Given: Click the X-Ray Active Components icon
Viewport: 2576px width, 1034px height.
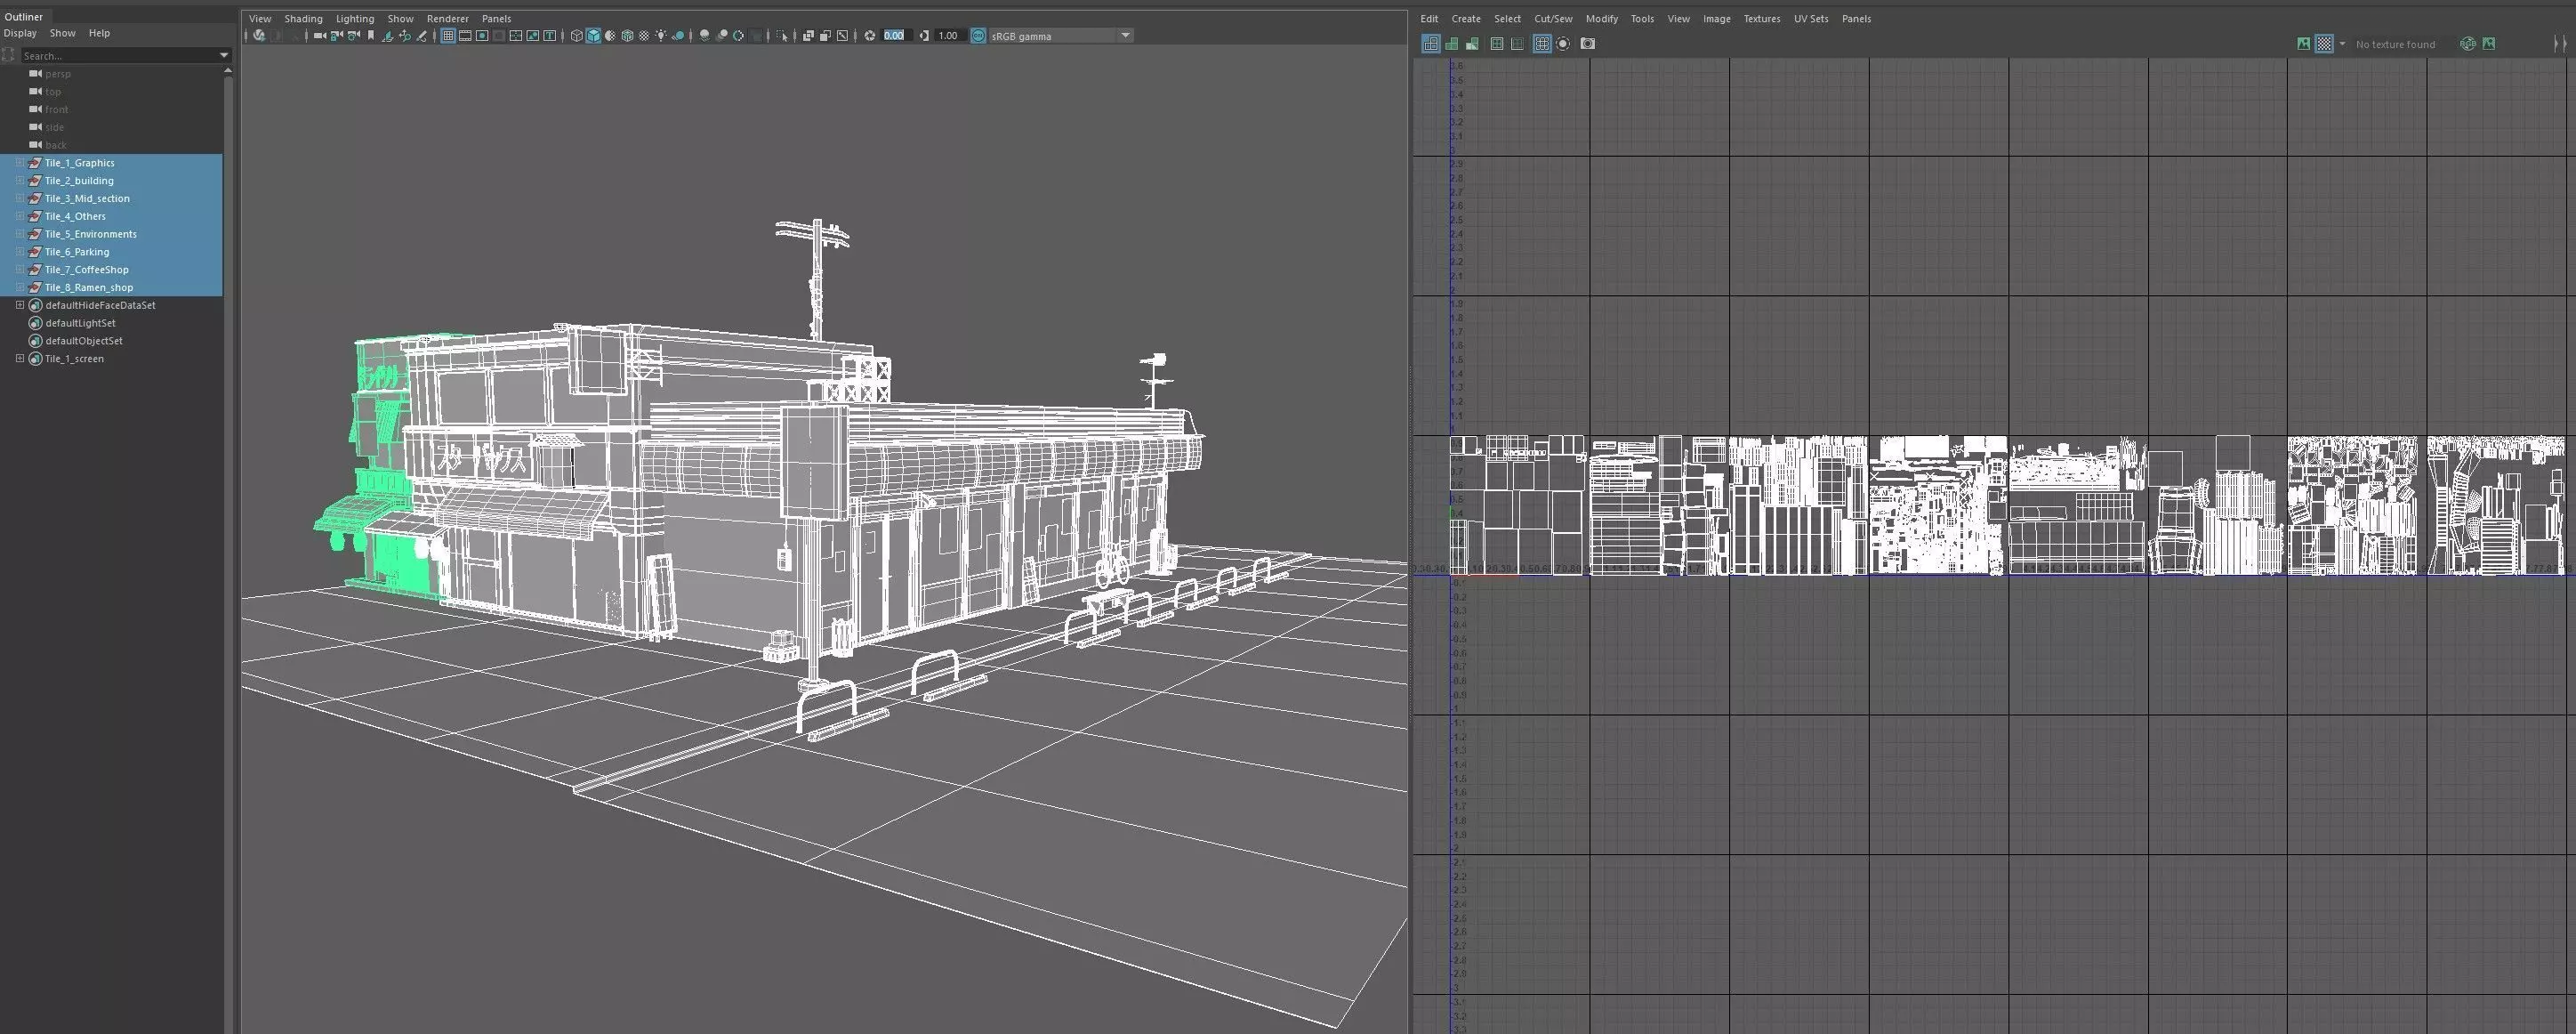Looking at the screenshot, I should (x=825, y=35).
